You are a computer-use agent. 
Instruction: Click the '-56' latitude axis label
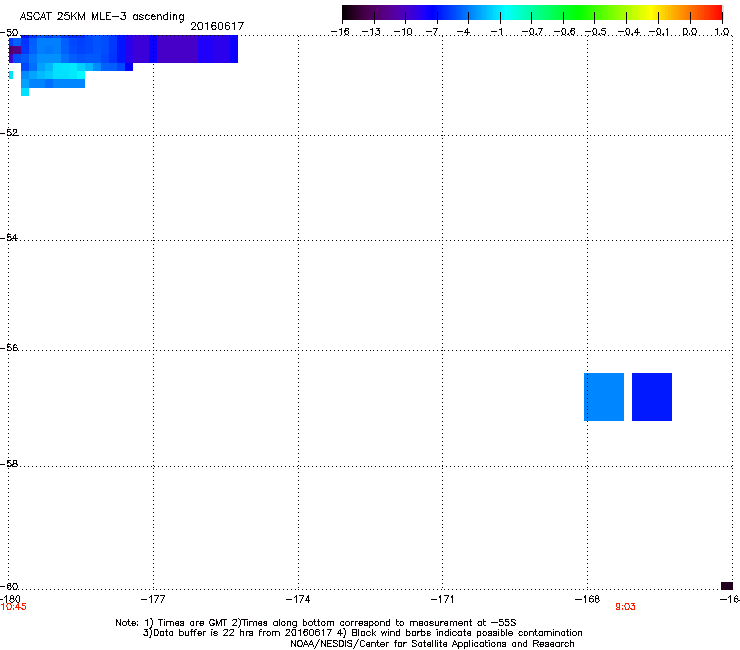[9, 348]
